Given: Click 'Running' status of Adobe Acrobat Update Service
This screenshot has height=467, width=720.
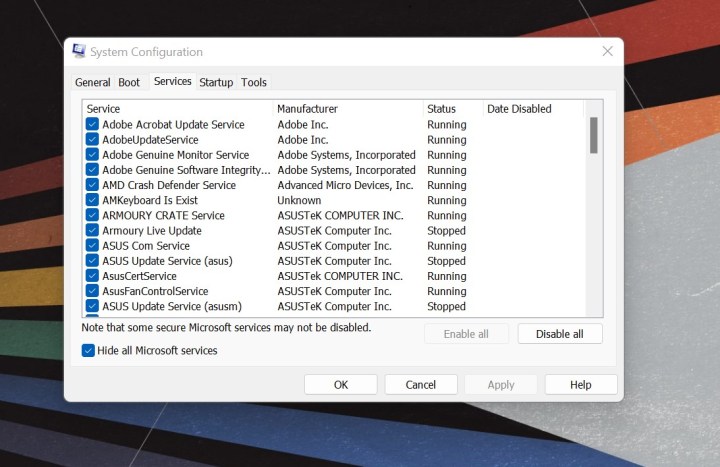Looking at the screenshot, I should click(x=447, y=124).
